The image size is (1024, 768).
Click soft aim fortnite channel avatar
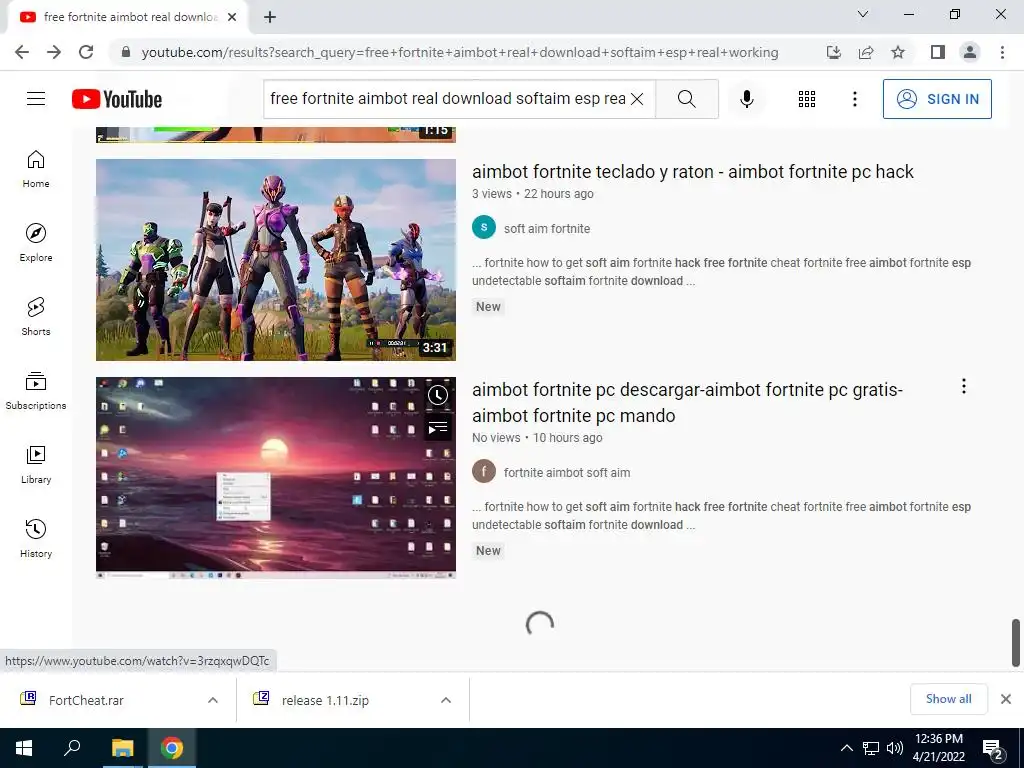[x=484, y=227]
